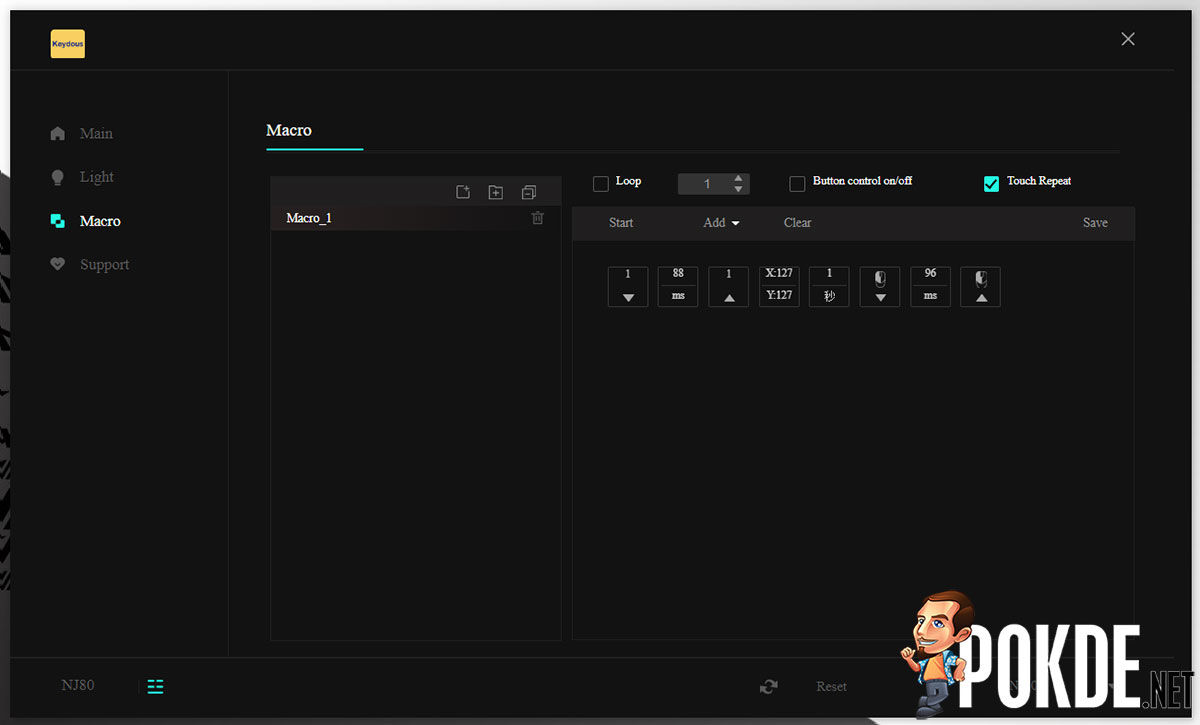Select Macro in the sidebar
1200x725 pixels.
pos(85,221)
